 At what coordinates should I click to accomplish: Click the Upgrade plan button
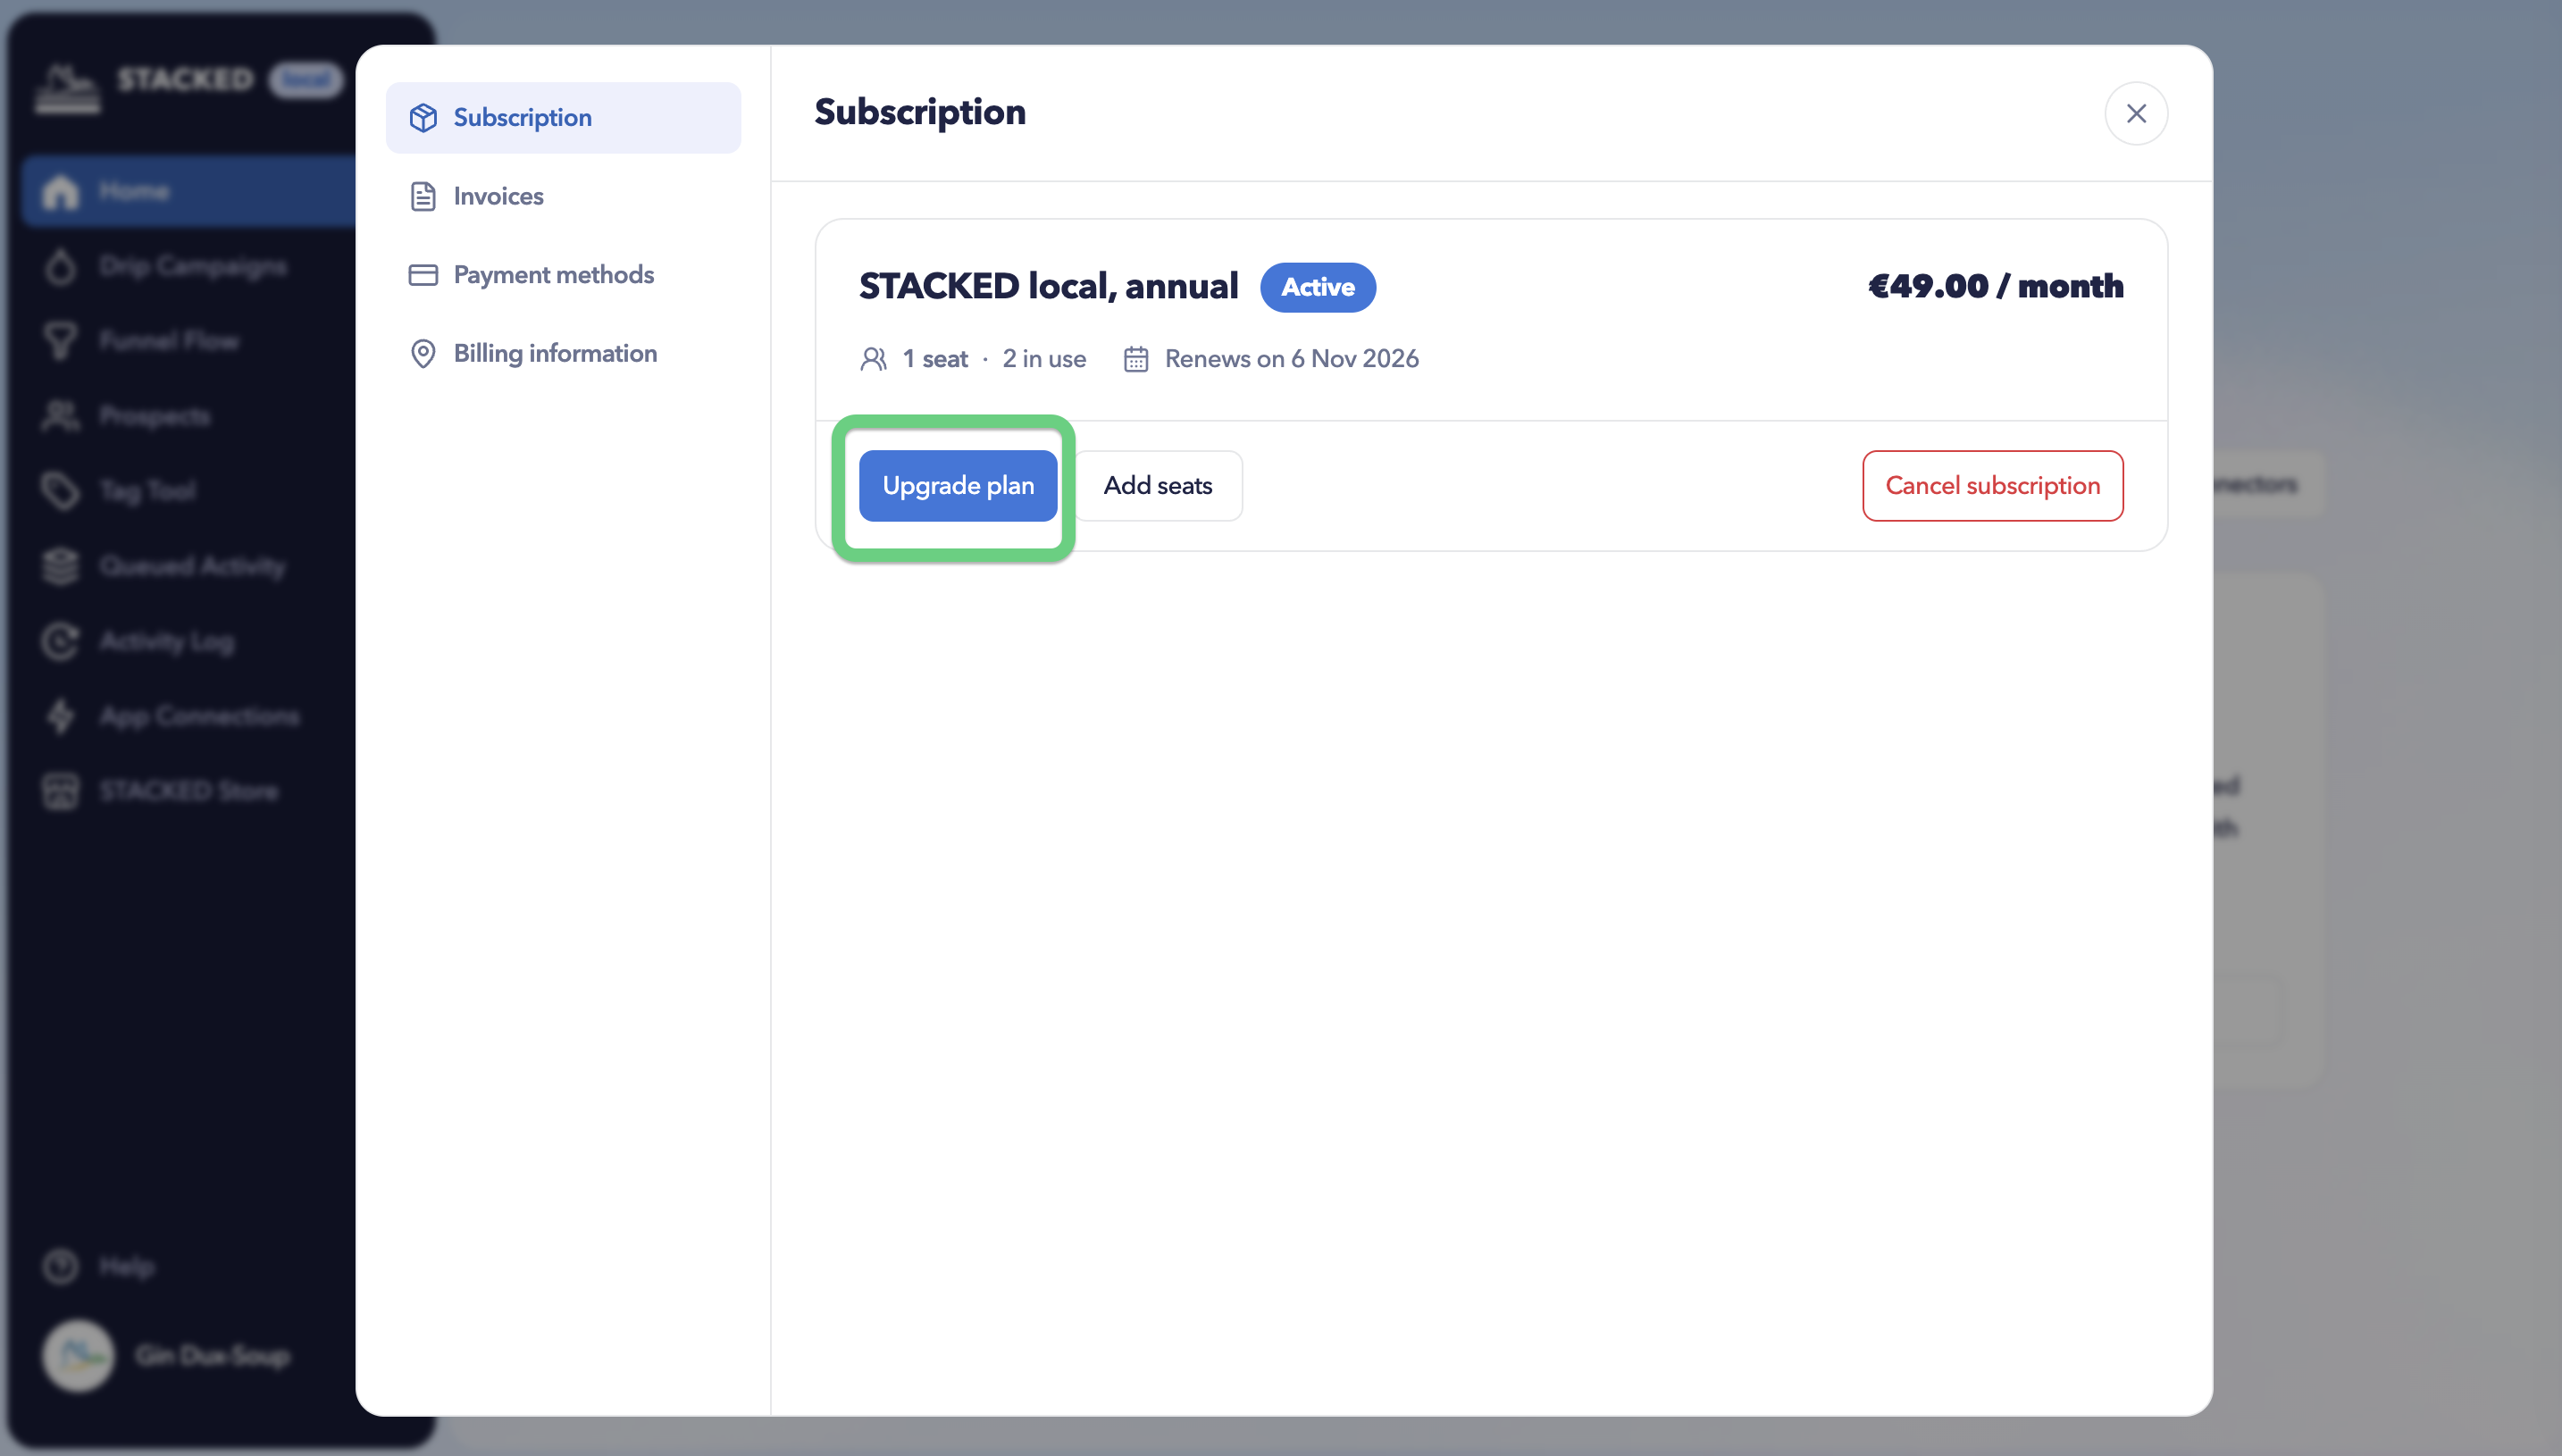coord(958,486)
